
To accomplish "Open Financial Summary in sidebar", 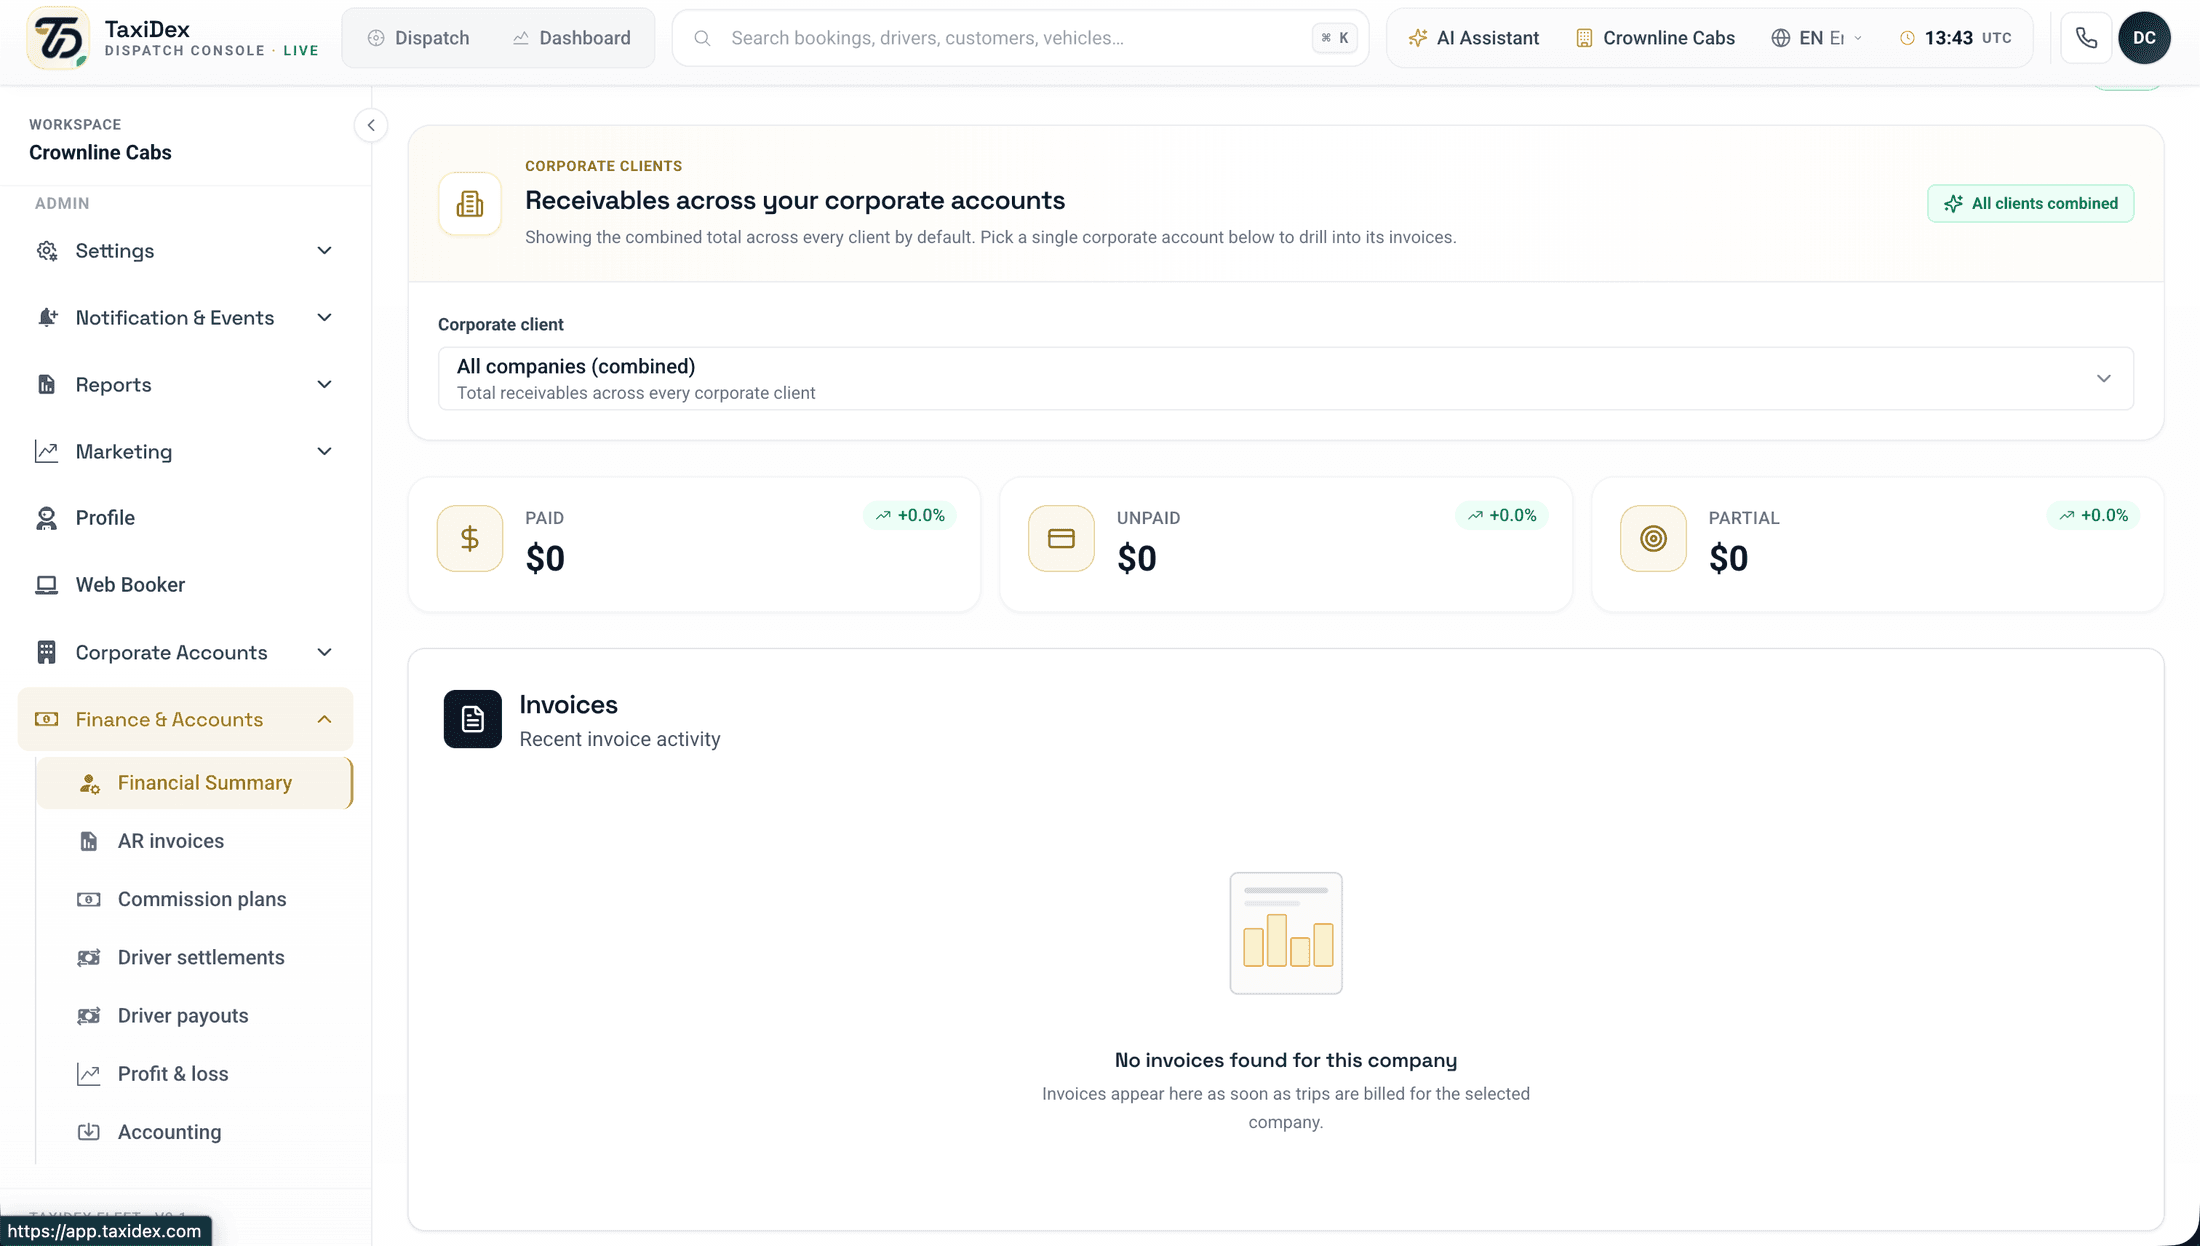I will [x=194, y=783].
